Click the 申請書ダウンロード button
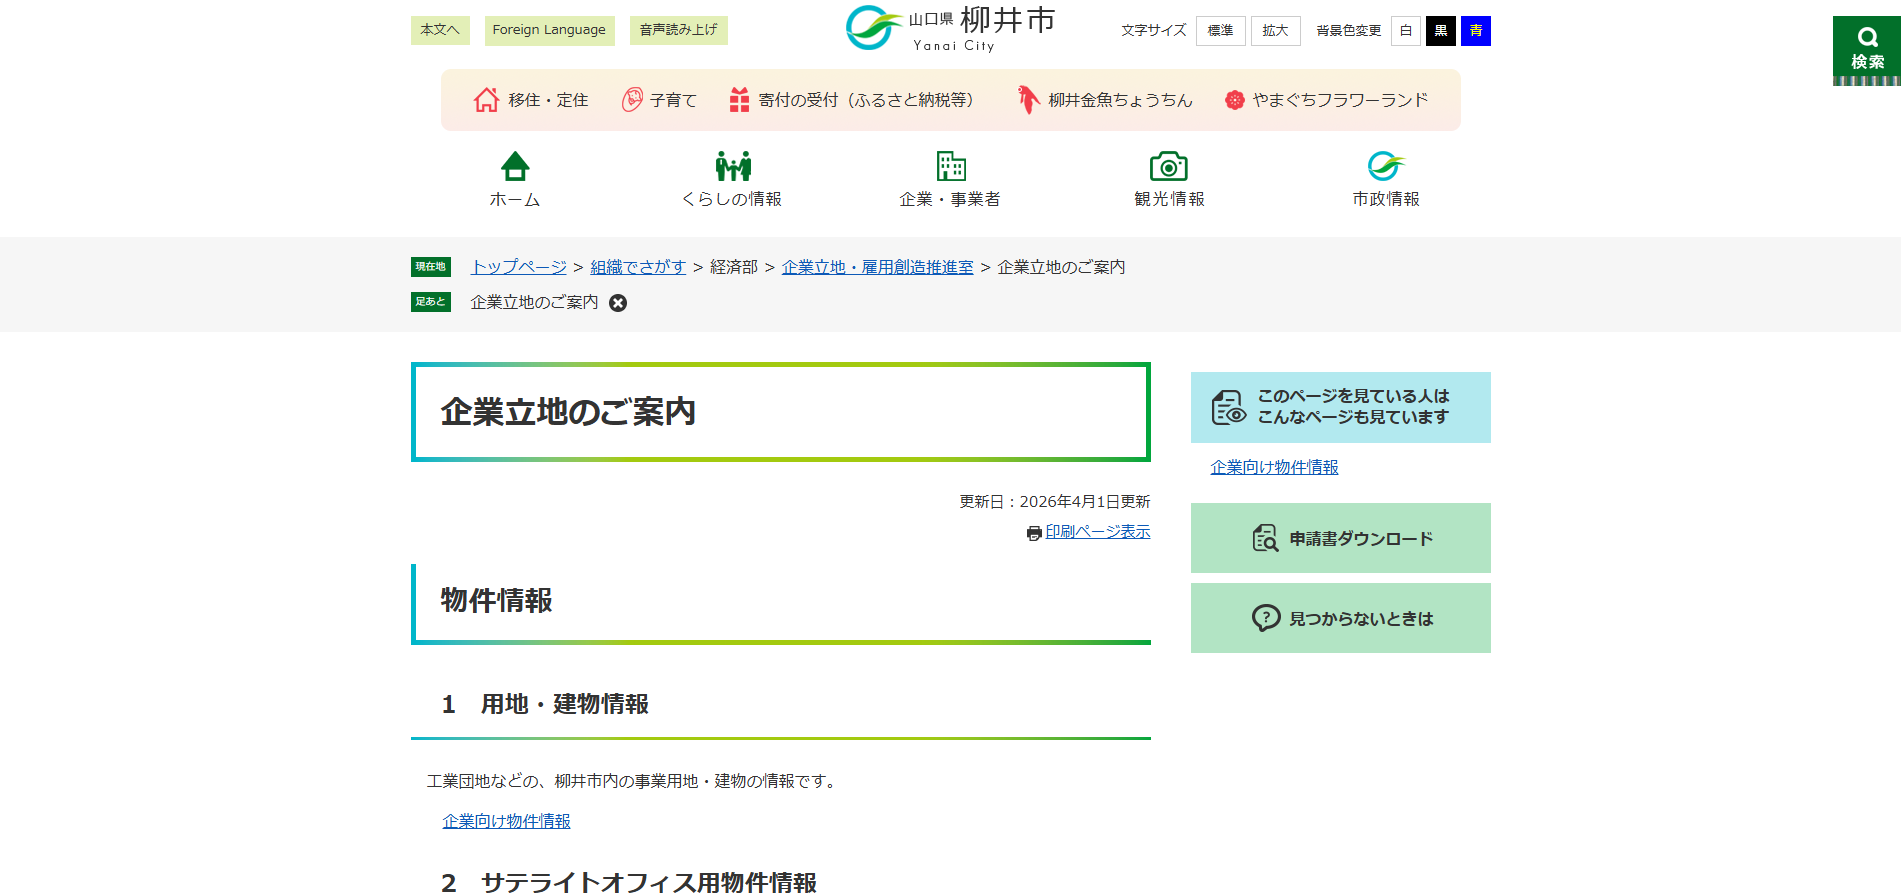The width and height of the screenshot is (1901, 893). 1341,538
